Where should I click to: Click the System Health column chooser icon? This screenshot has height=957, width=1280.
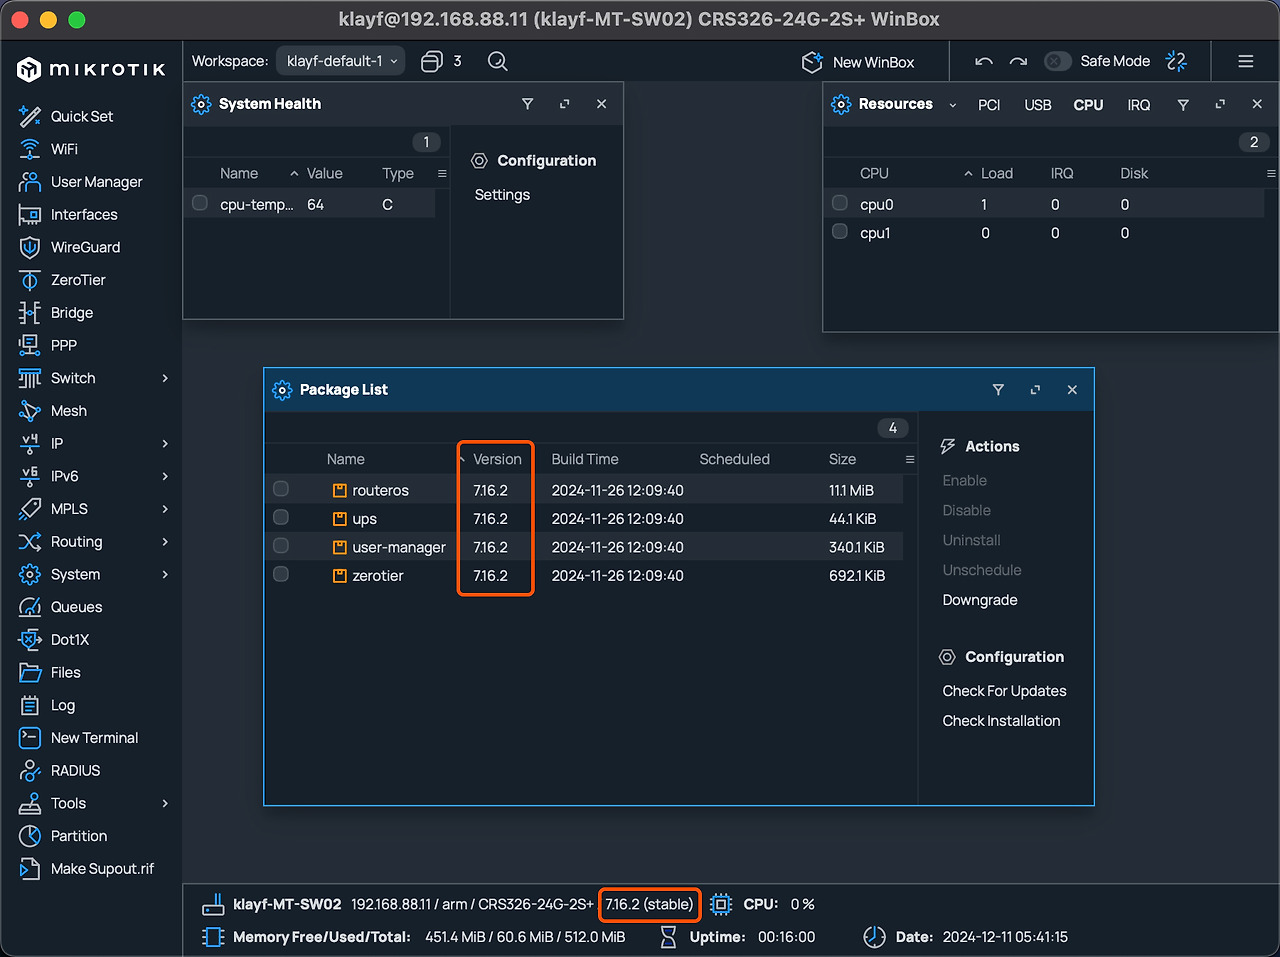(x=442, y=173)
